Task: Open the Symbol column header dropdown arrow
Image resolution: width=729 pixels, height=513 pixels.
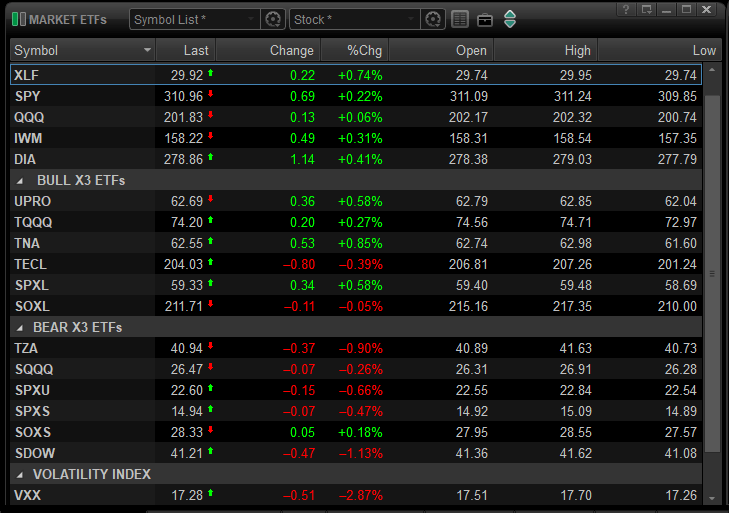Action: point(148,50)
